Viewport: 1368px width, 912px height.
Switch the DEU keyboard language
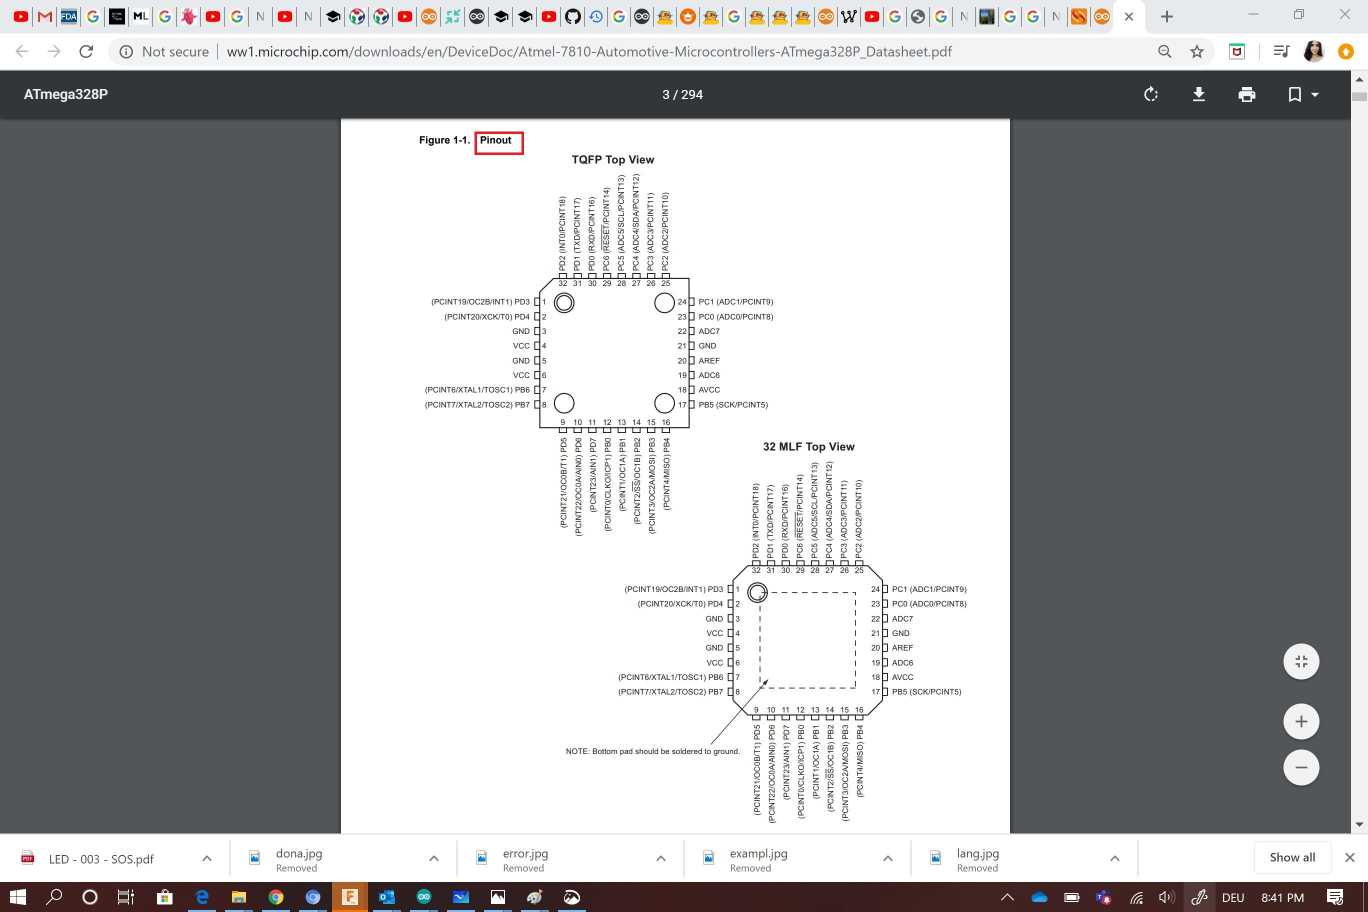pos(1233,897)
